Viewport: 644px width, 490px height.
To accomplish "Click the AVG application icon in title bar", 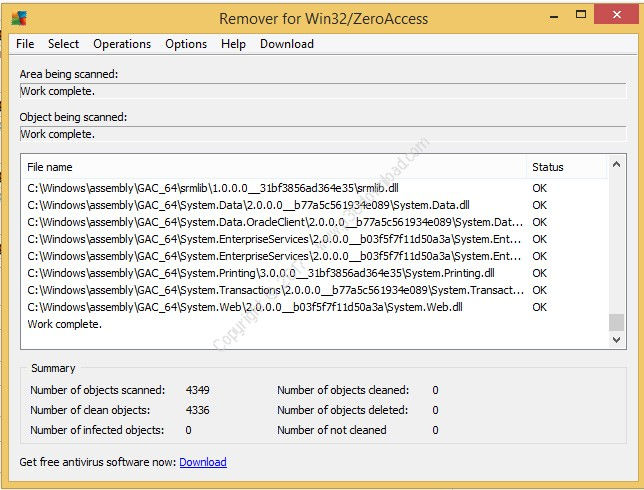I will coord(19,18).
